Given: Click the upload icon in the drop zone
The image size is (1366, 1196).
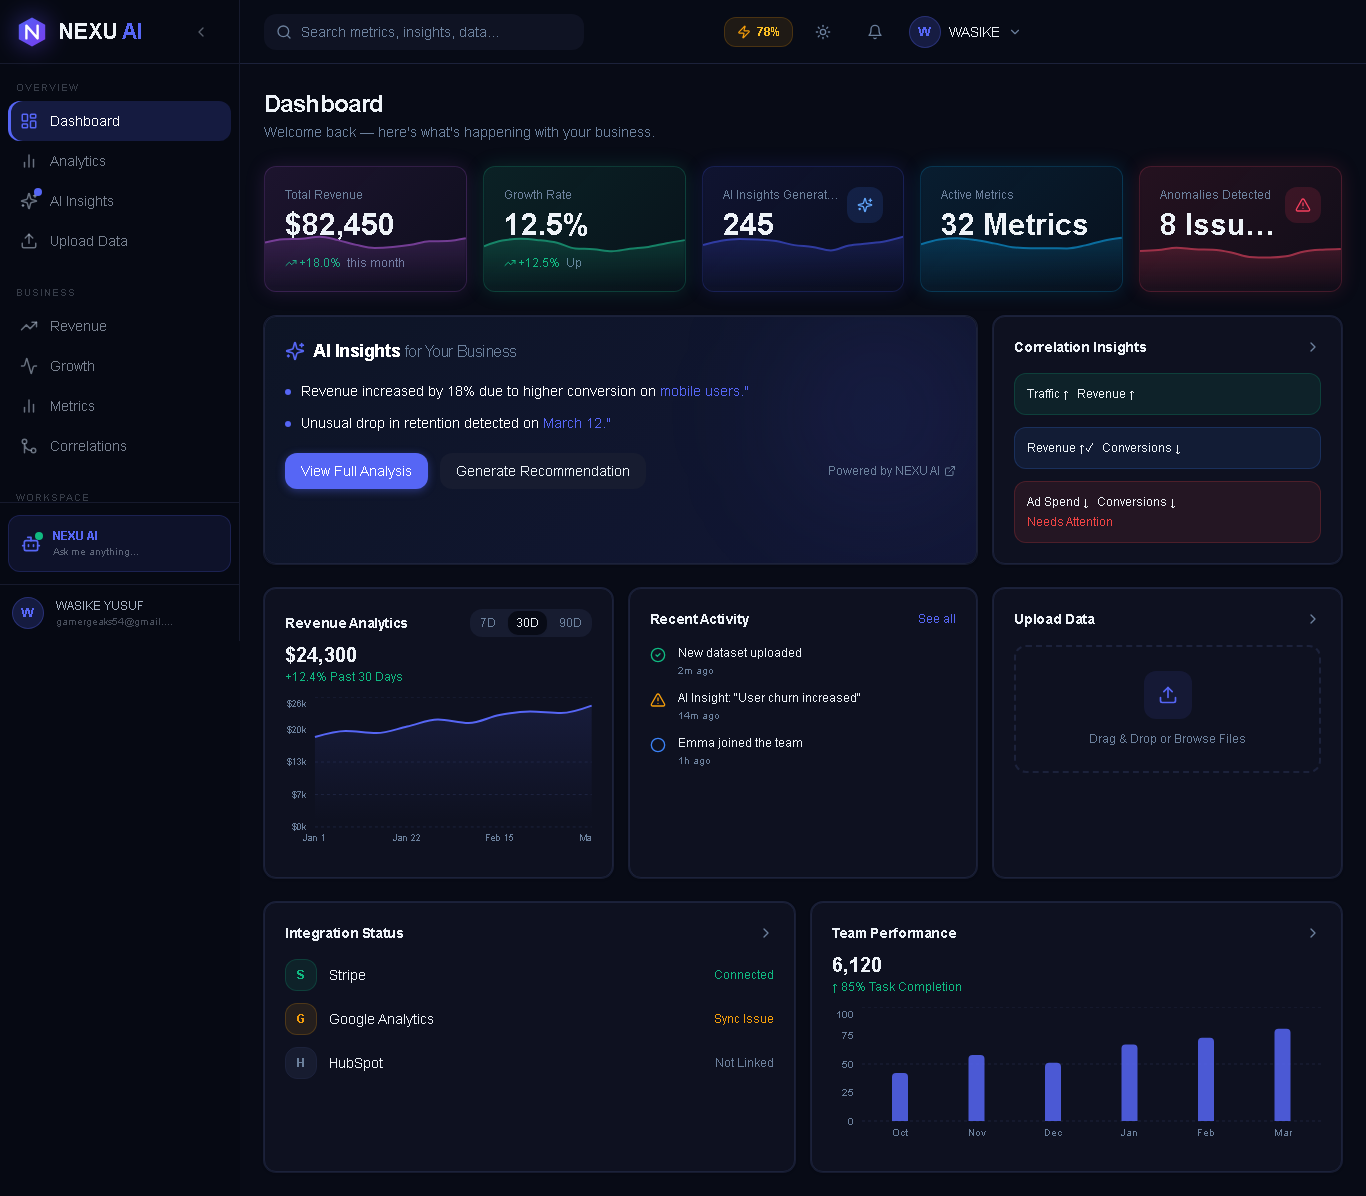Looking at the screenshot, I should tap(1167, 695).
